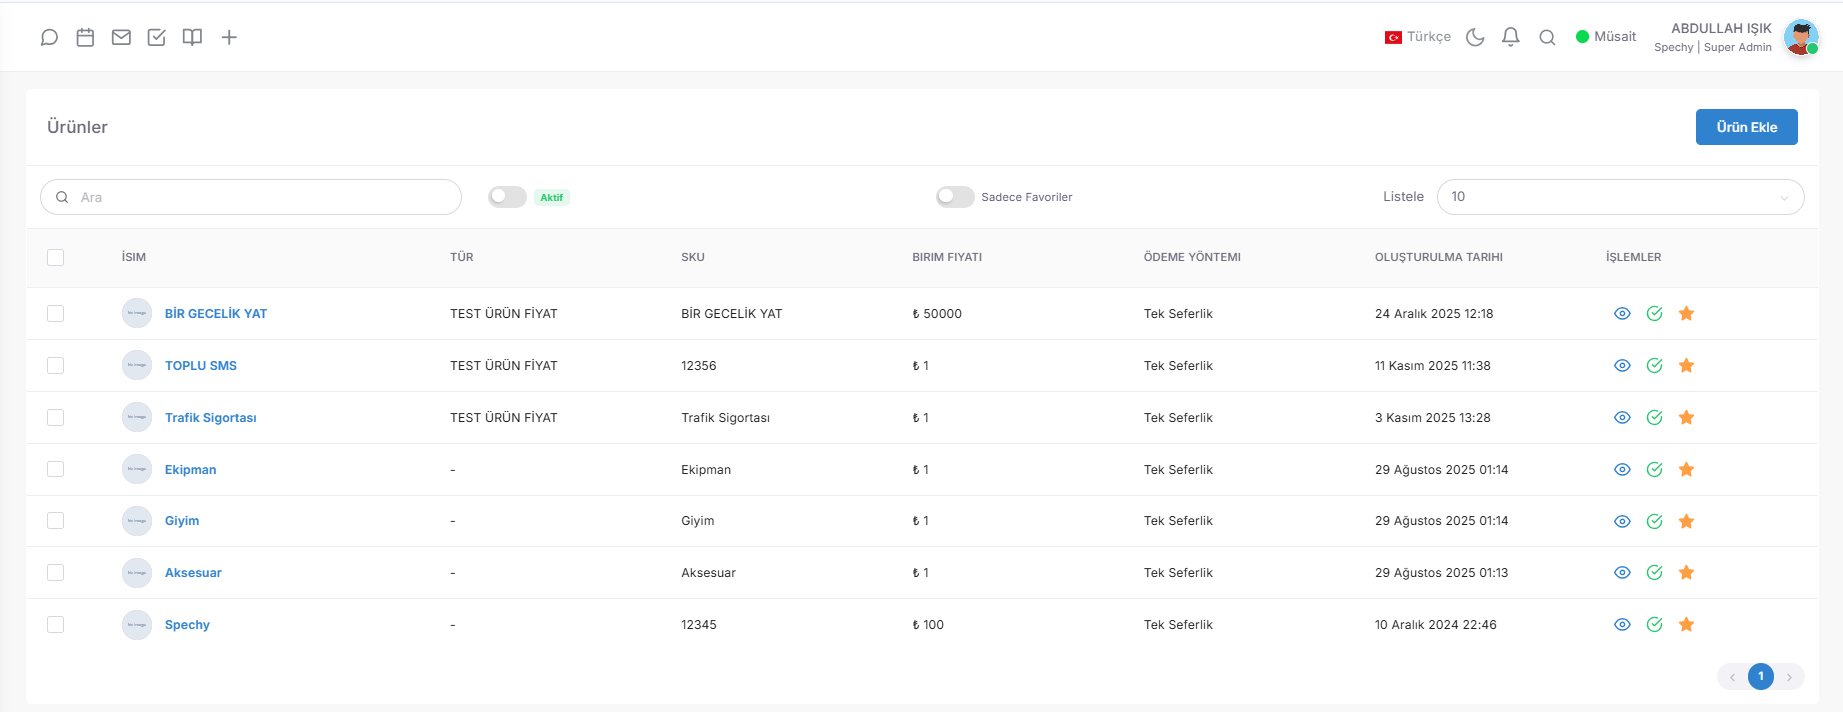This screenshot has width=1843, height=712.
Task: Click star icon for TOPLU SMS row
Action: tap(1687, 366)
